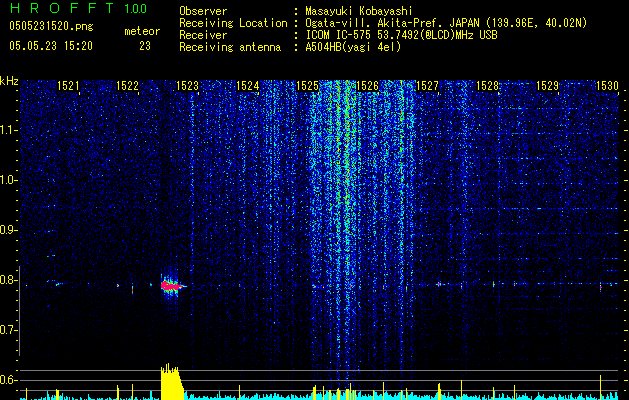This screenshot has height=400, width=629.
Task: Click frequency axis label 1.1
Action: (x=8, y=130)
